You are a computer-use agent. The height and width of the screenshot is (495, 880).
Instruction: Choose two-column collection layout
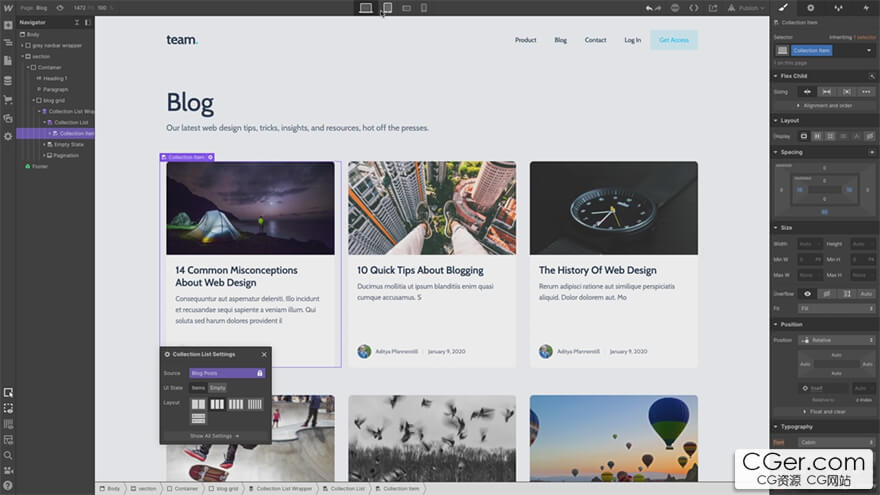[x=198, y=404]
